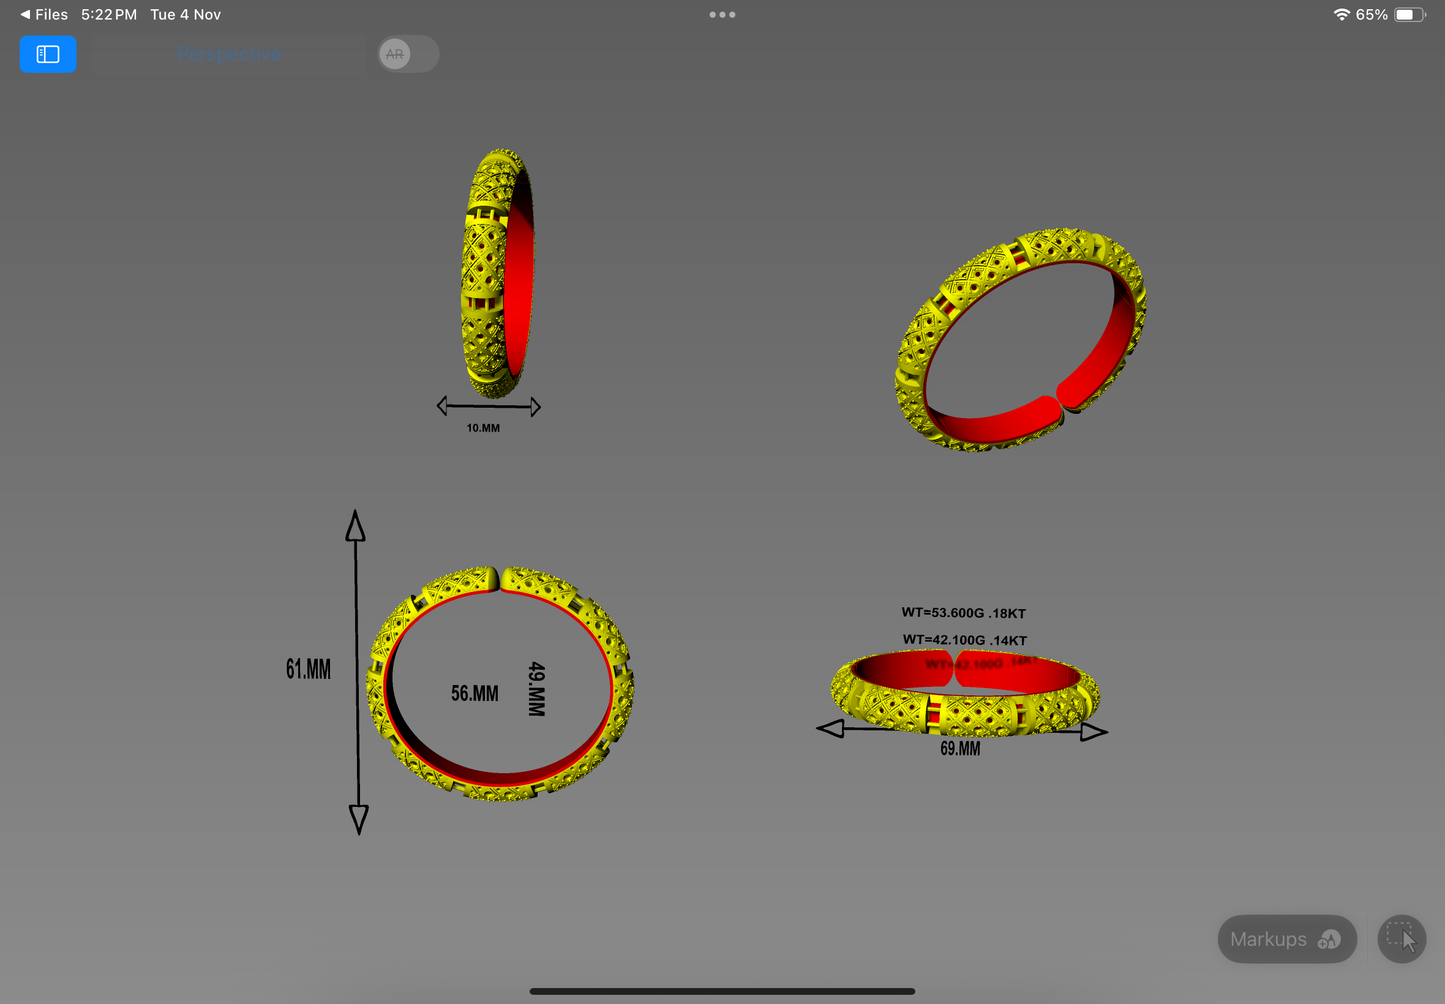1445x1004 pixels.
Task: Click the home indicator bar
Action: coord(722,991)
